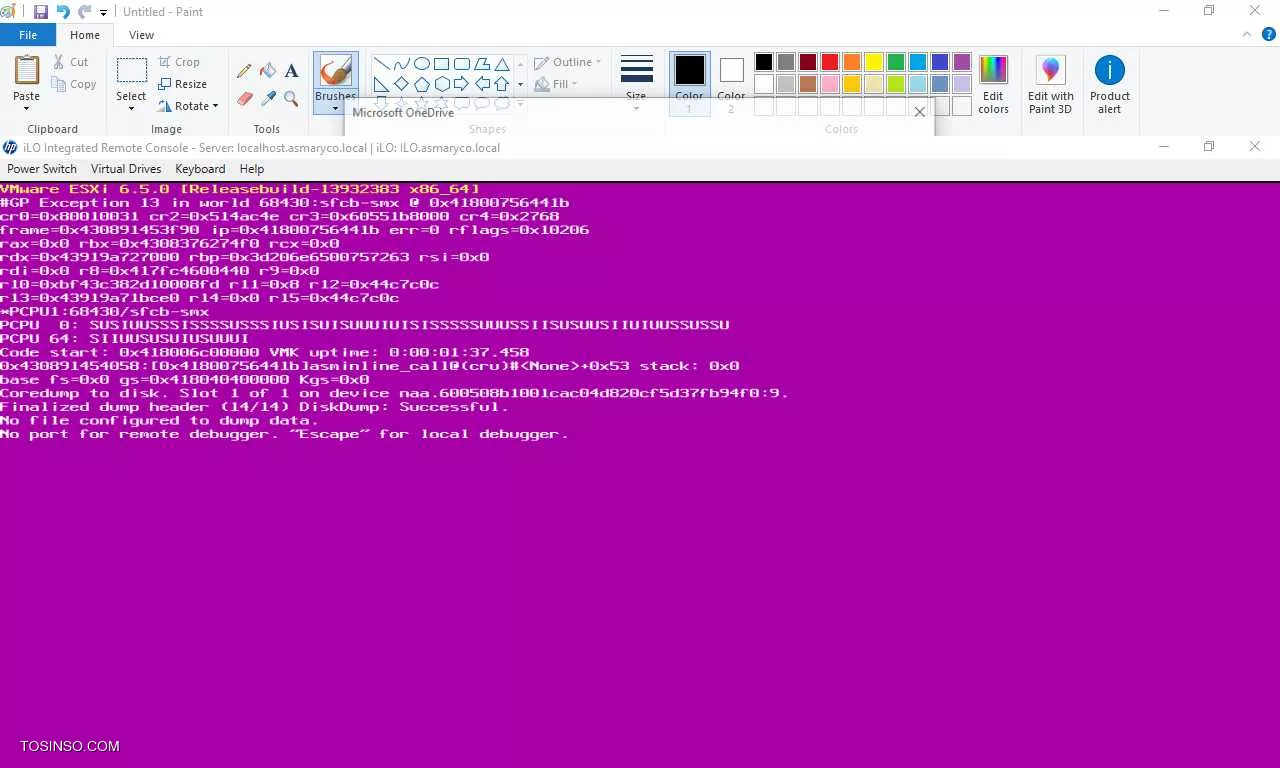Image resolution: width=1280 pixels, height=768 pixels.
Task: Pick the yellow color swatch
Action: [x=874, y=62]
